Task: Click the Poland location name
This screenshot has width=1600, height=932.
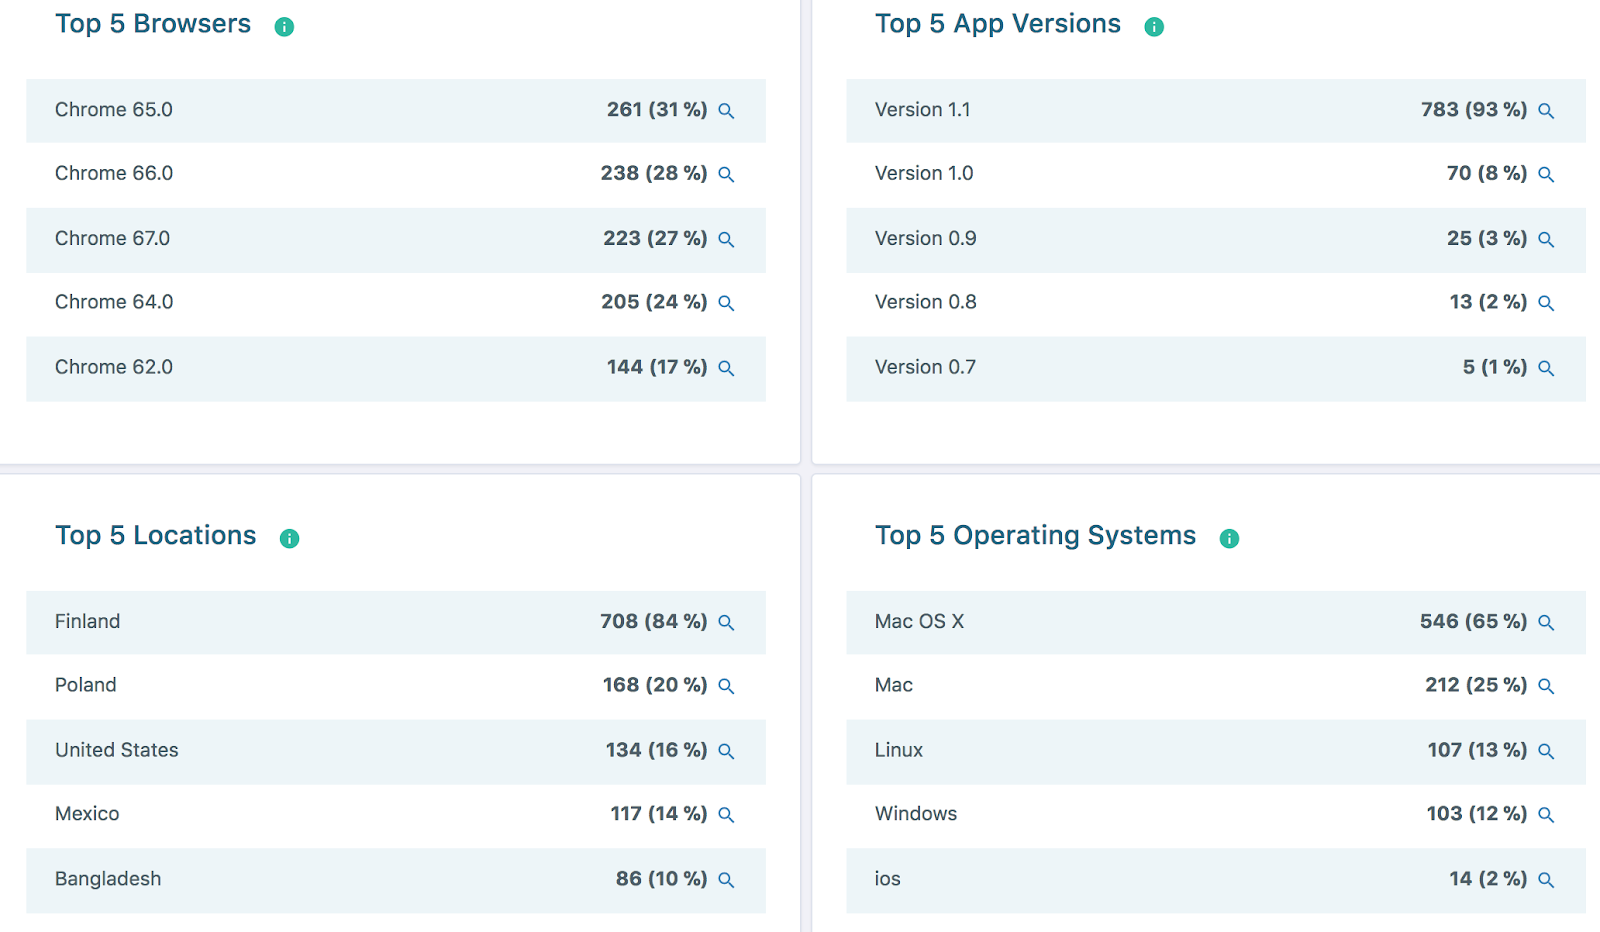Action: tap(86, 685)
